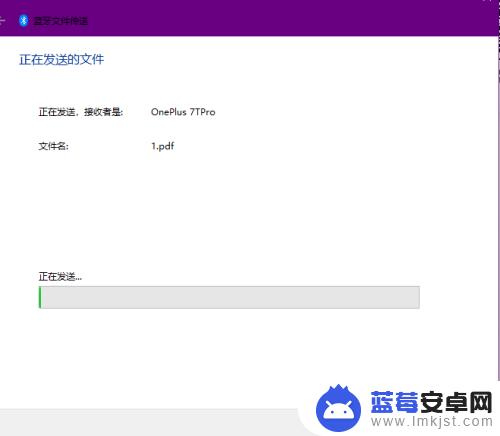Click the recipient name OnePlus 7TPro

pos(183,112)
